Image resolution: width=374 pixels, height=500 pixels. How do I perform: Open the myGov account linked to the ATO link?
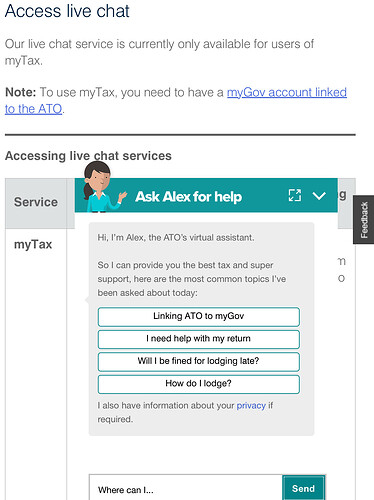[176, 100]
